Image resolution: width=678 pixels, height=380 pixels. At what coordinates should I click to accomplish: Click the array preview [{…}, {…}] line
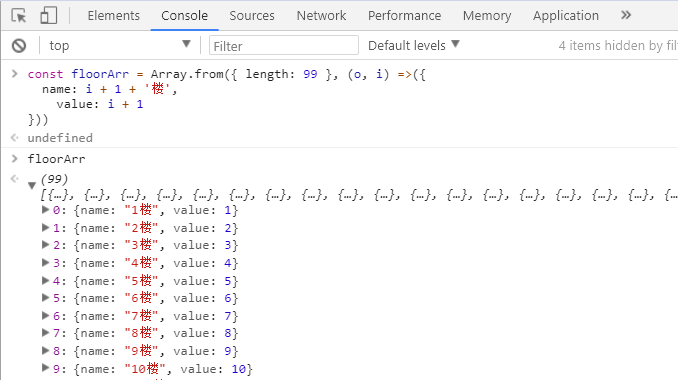pyautogui.click(x=359, y=195)
